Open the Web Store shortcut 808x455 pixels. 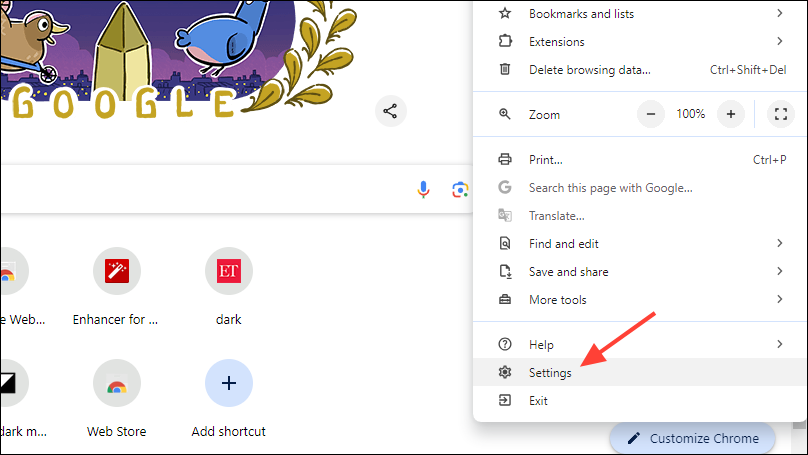pos(117,383)
